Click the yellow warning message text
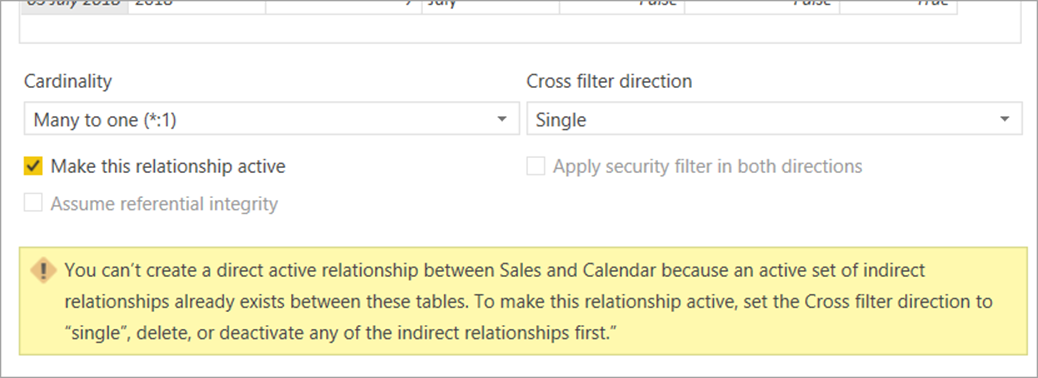This screenshot has width=1038, height=378. [x=528, y=302]
